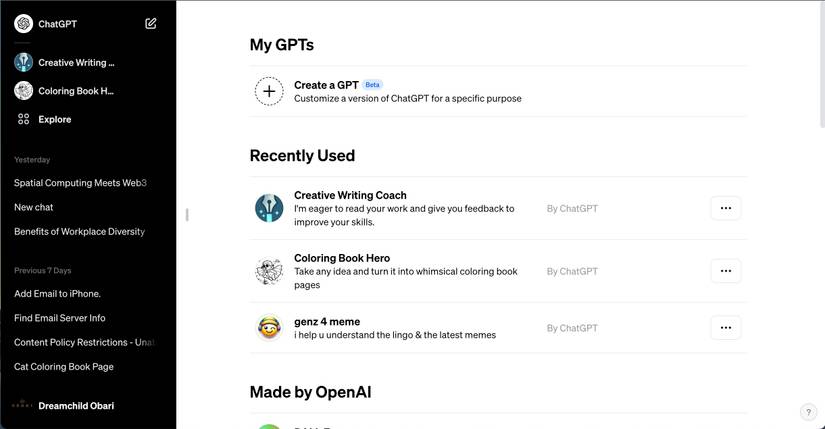
Task: Click the help question mark icon
Action: click(809, 412)
